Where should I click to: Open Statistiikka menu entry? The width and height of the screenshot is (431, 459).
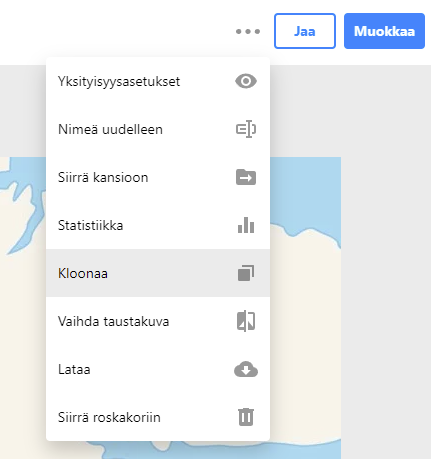click(158, 225)
